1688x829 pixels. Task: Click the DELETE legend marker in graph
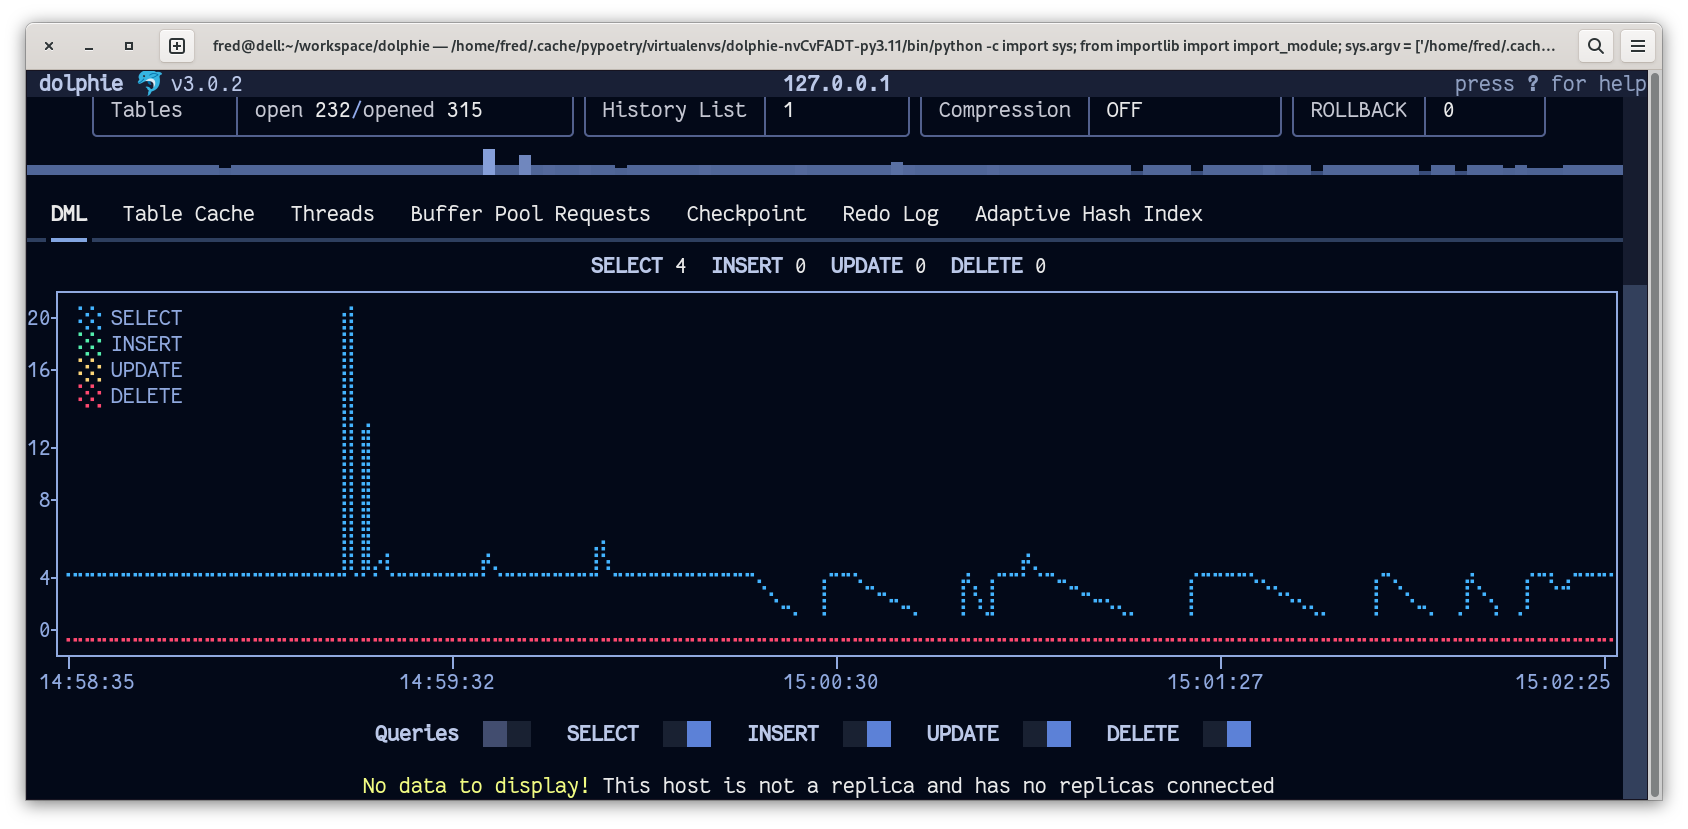[90, 396]
